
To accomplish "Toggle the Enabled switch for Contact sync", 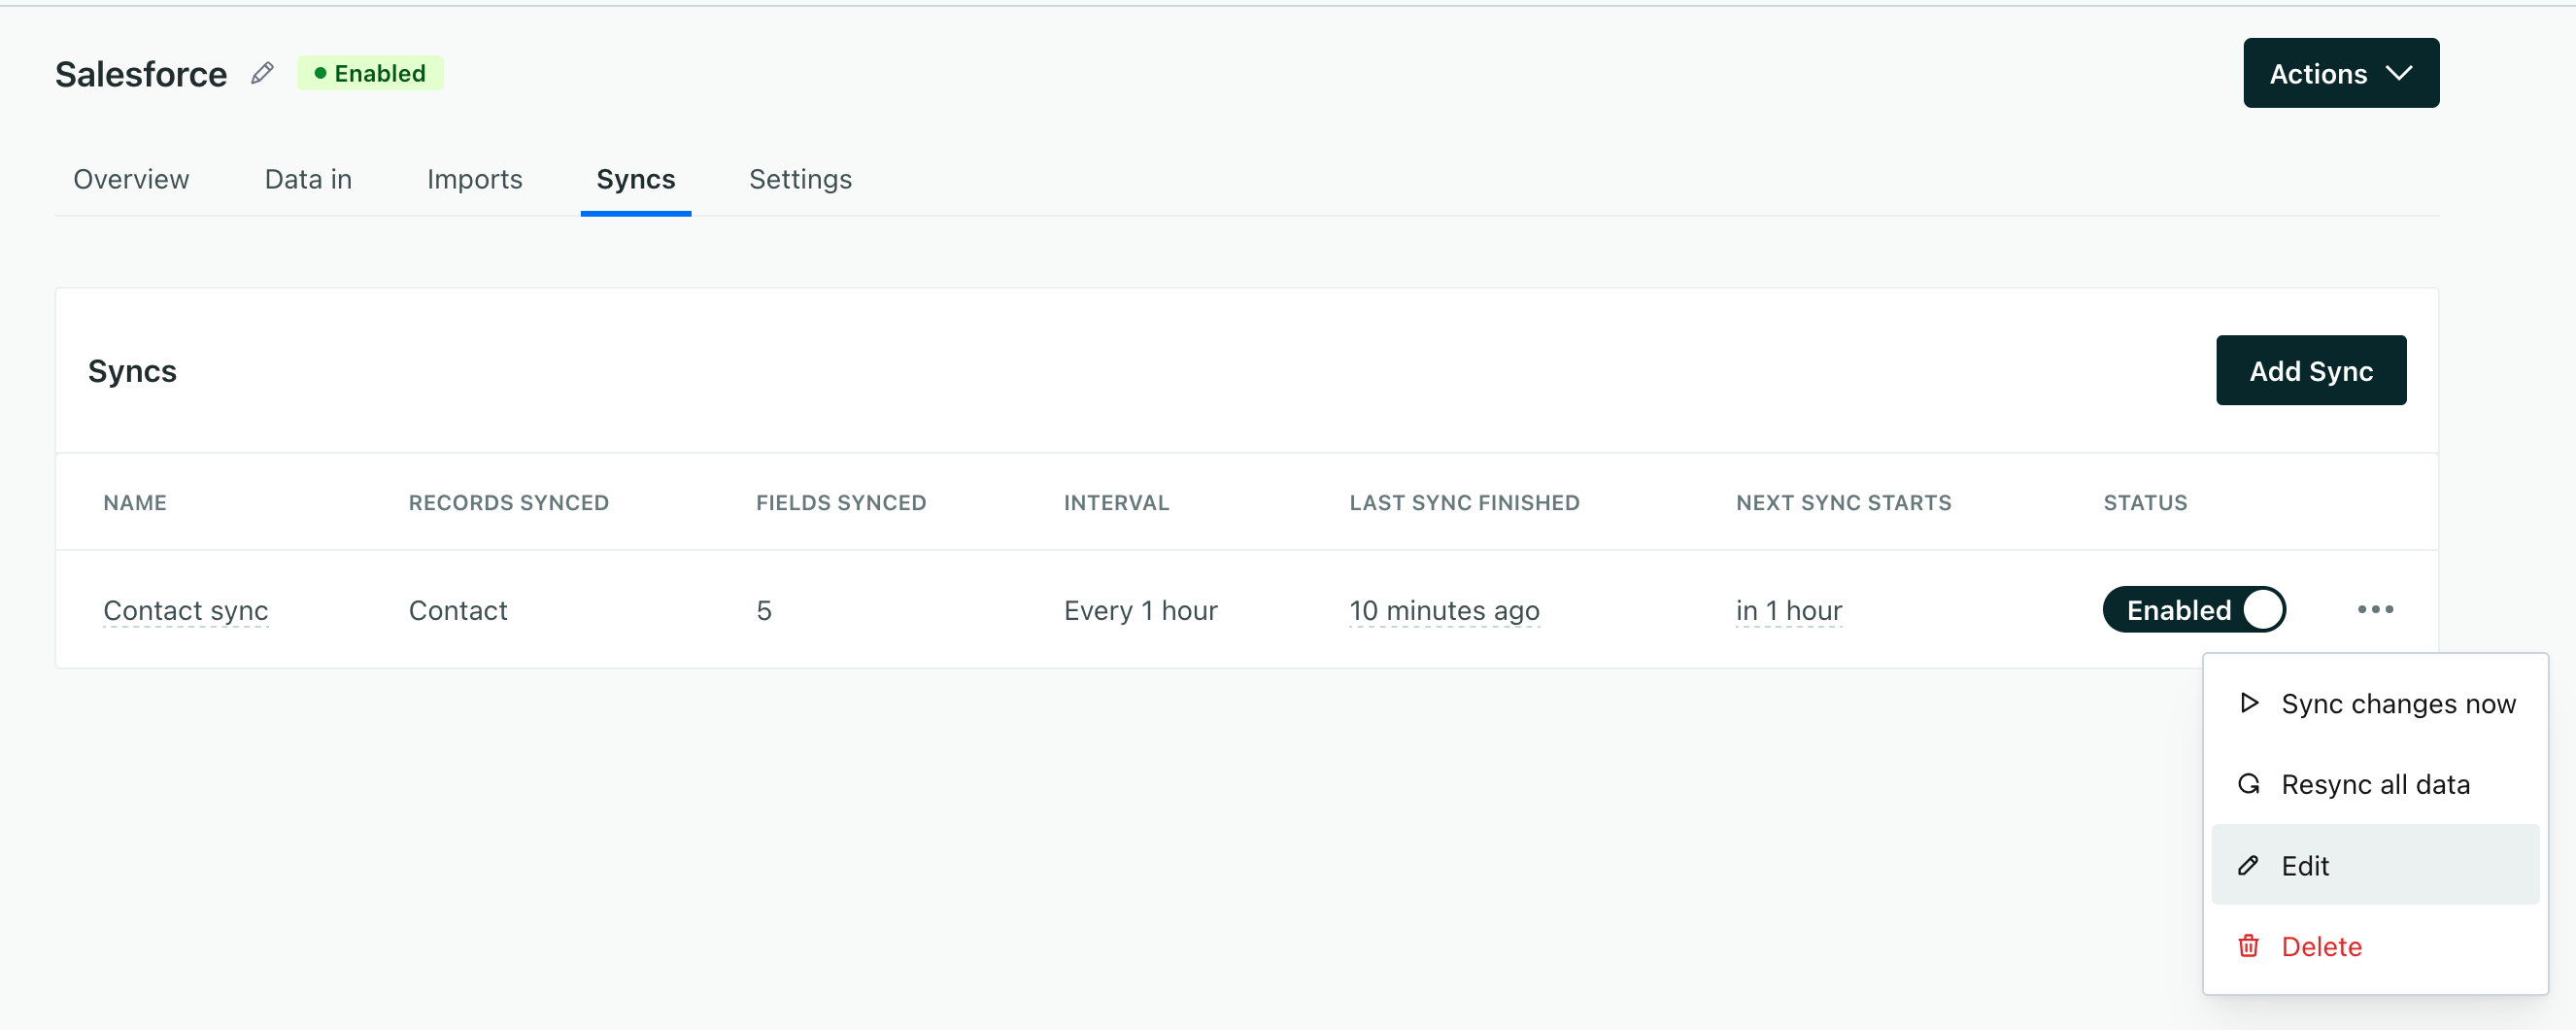I will click(x=2194, y=609).
